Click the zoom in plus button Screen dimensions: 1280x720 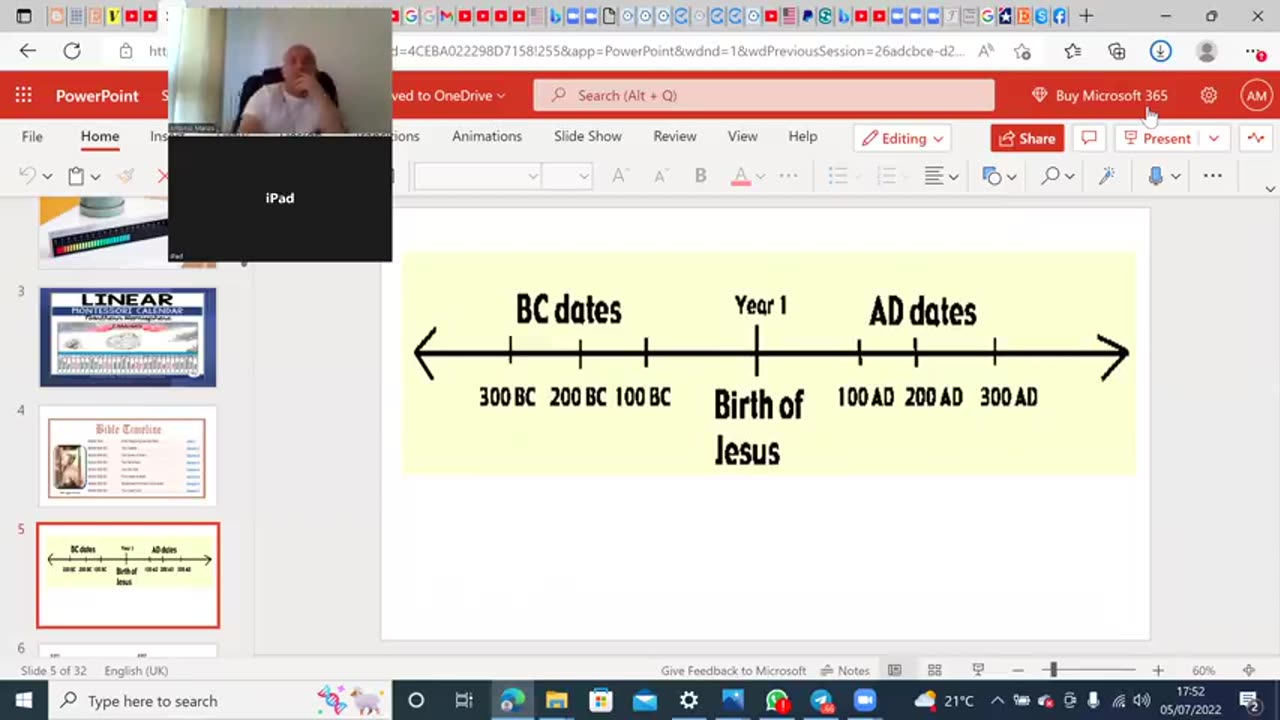[1157, 670]
